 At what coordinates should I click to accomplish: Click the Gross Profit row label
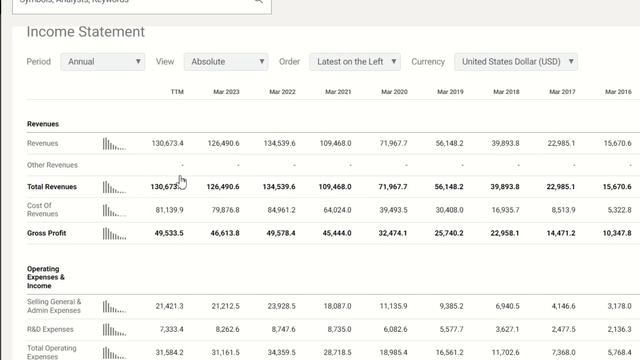[47, 233]
